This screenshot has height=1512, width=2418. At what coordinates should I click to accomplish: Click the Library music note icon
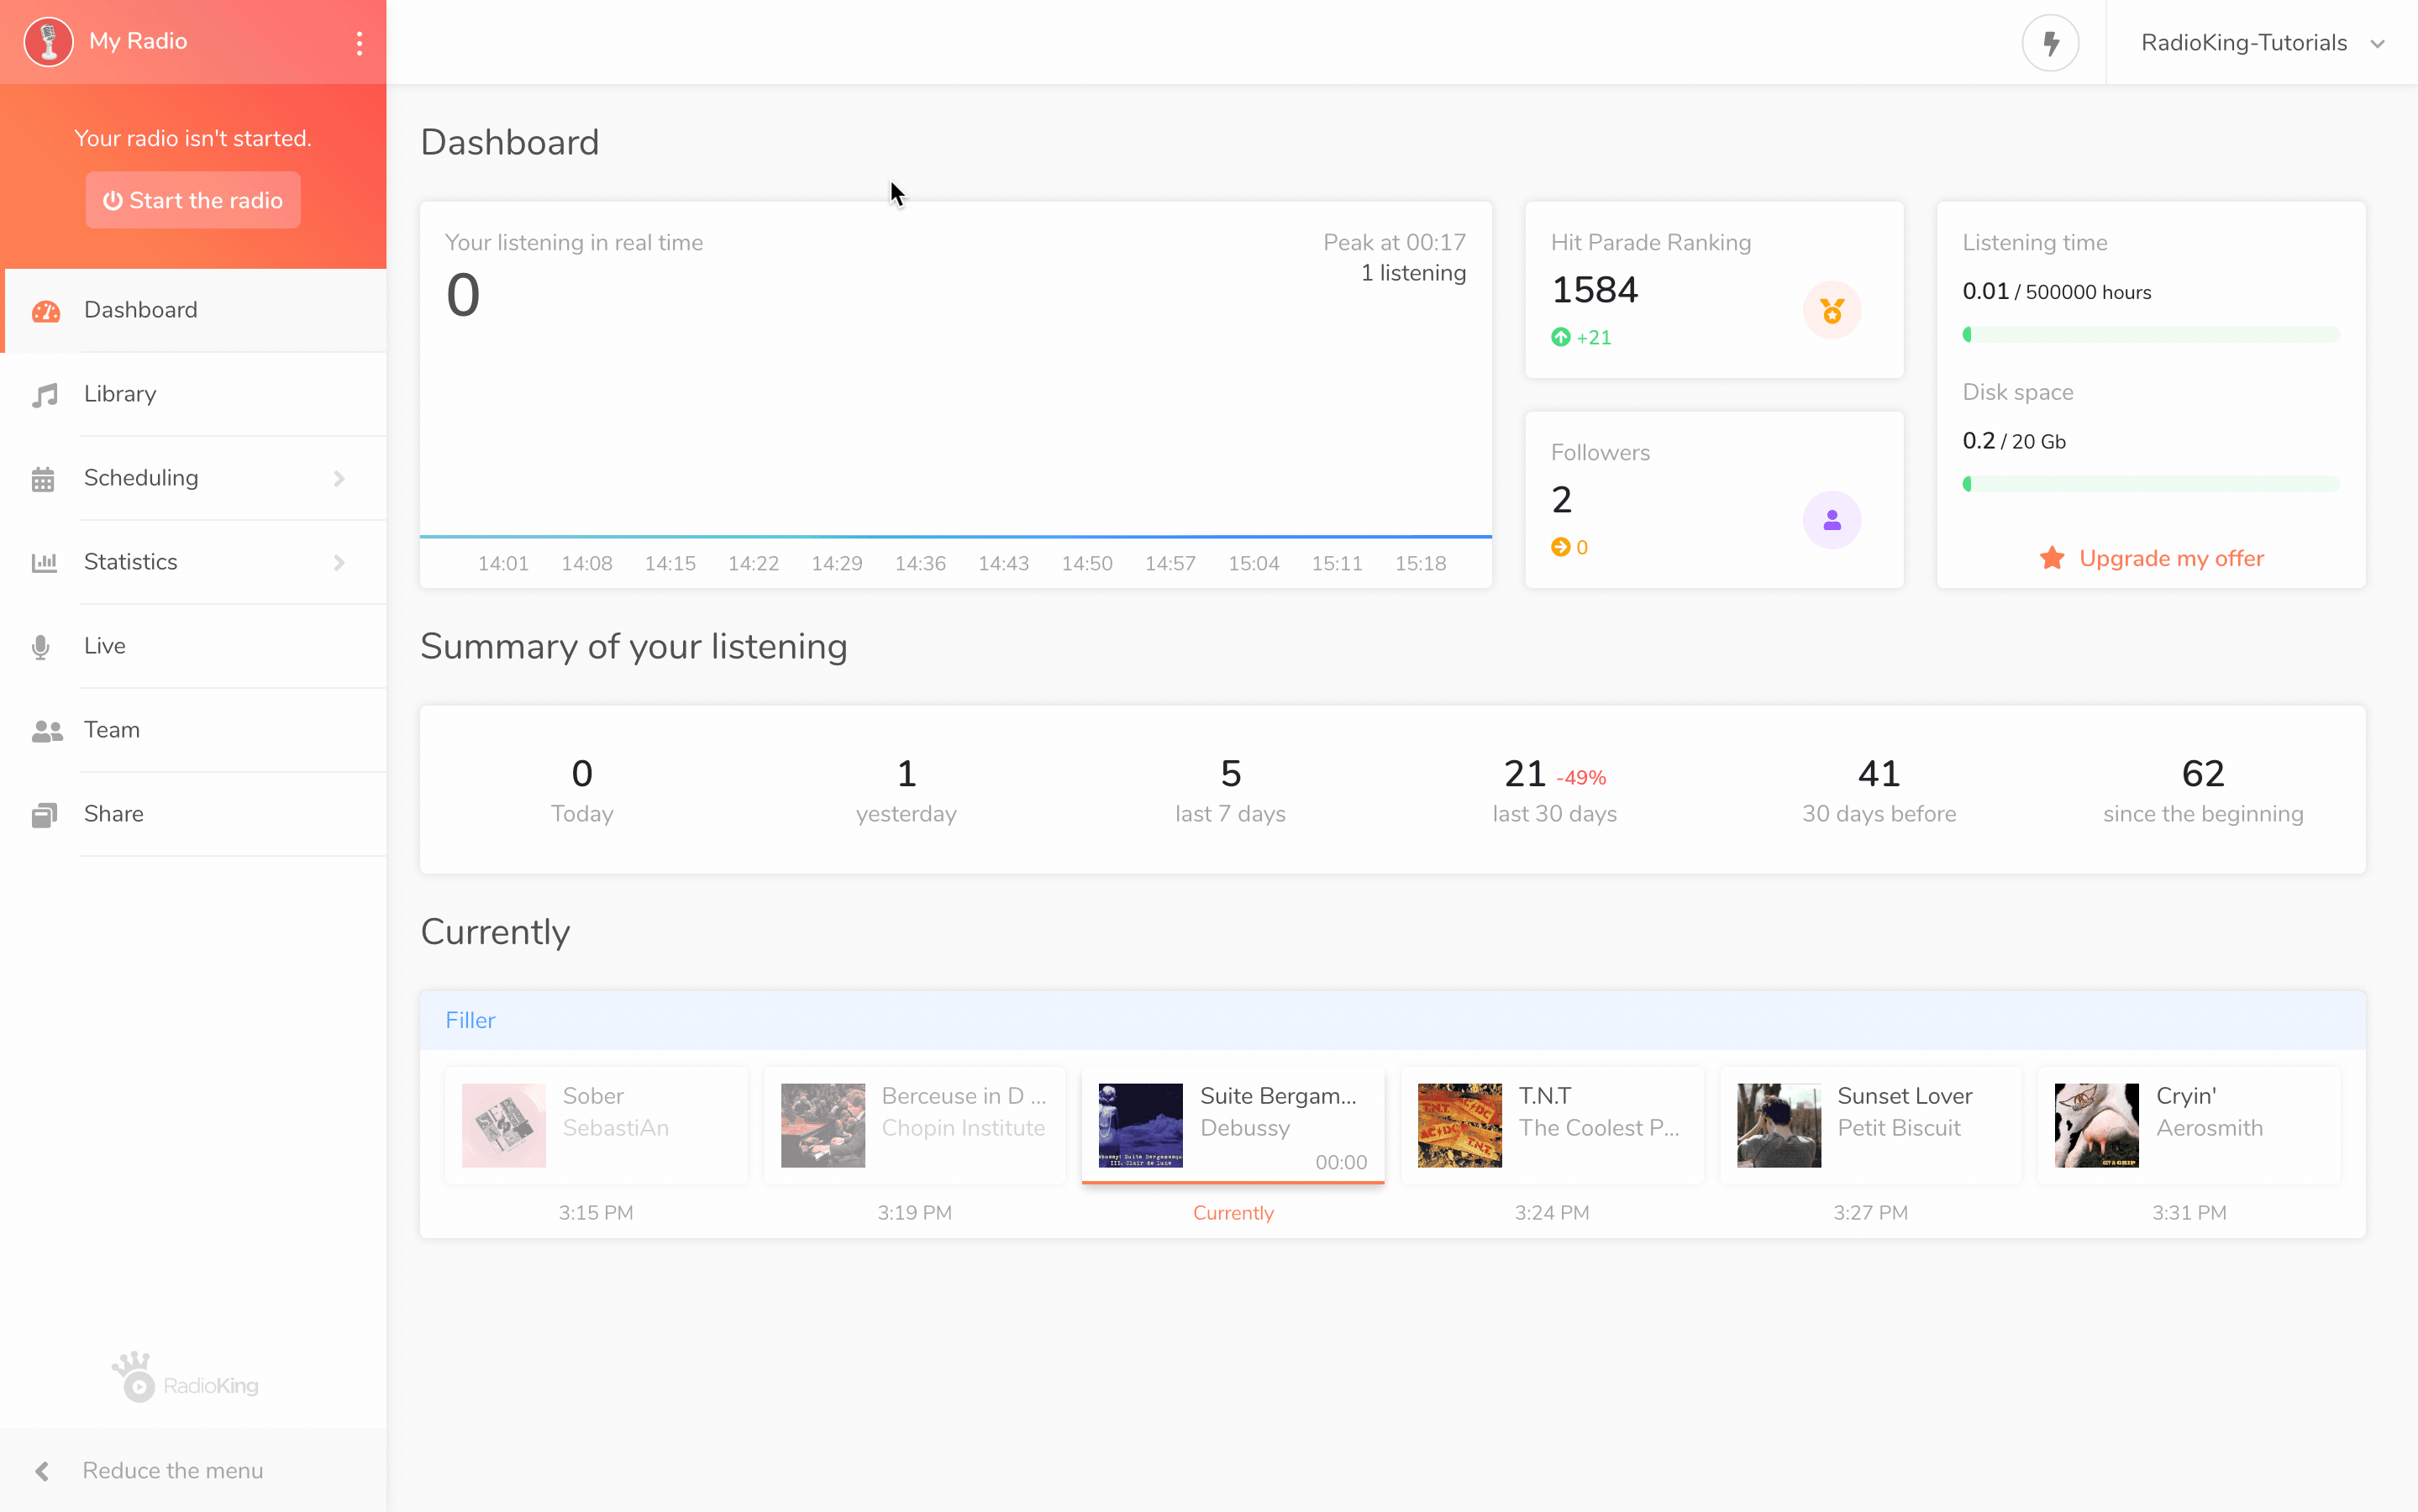click(x=45, y=395)
